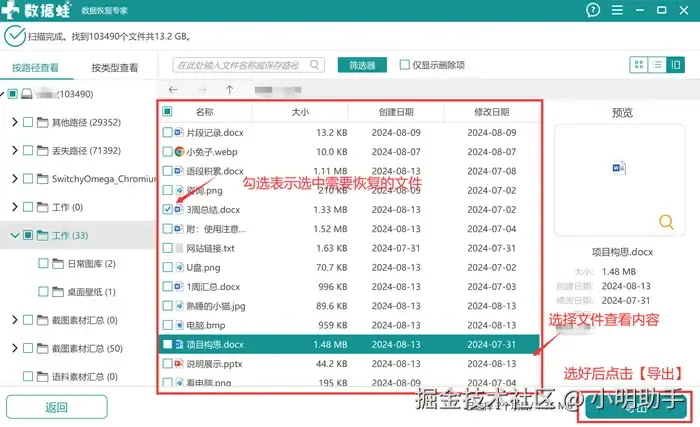Switch to 按类型查看 tab
Image resolution: width=700 pixels, height=427 pixels.
coord(115,68)
